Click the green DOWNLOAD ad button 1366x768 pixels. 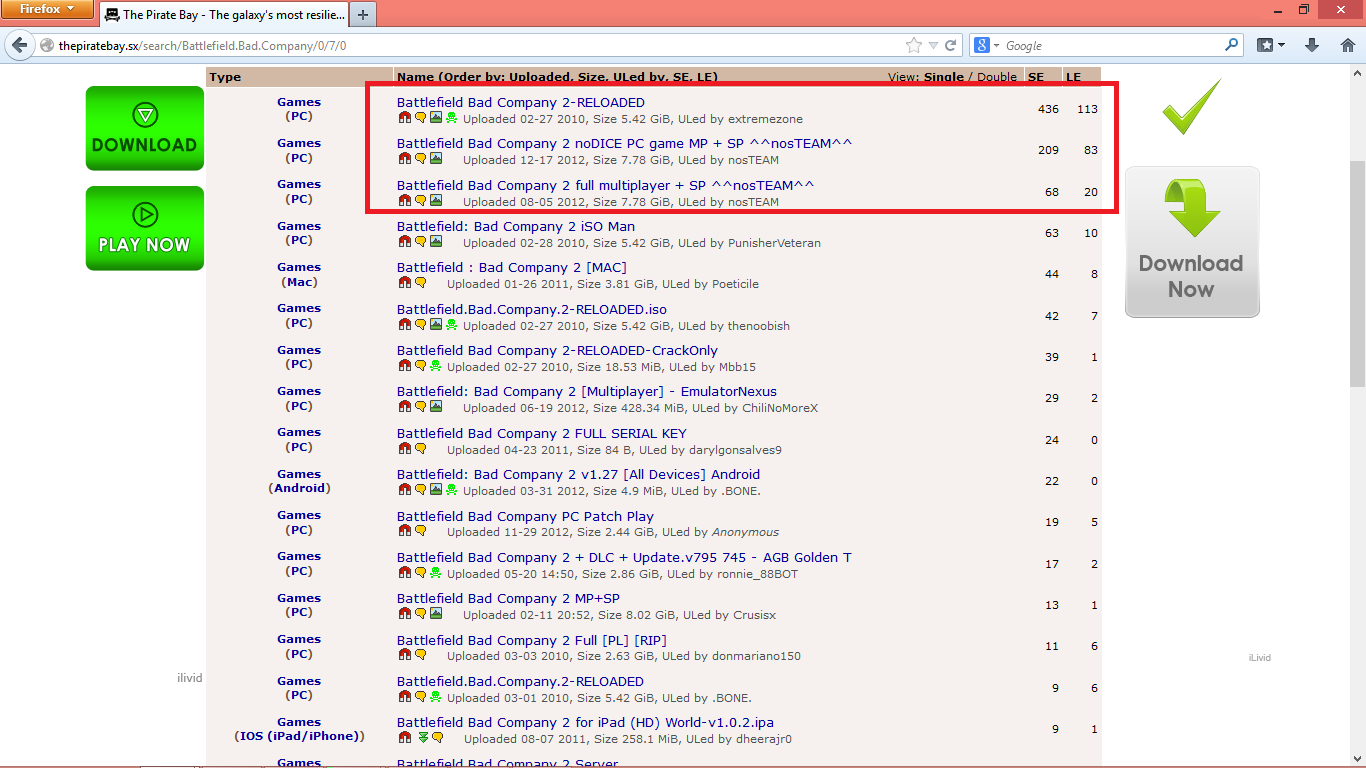point(145,128)
